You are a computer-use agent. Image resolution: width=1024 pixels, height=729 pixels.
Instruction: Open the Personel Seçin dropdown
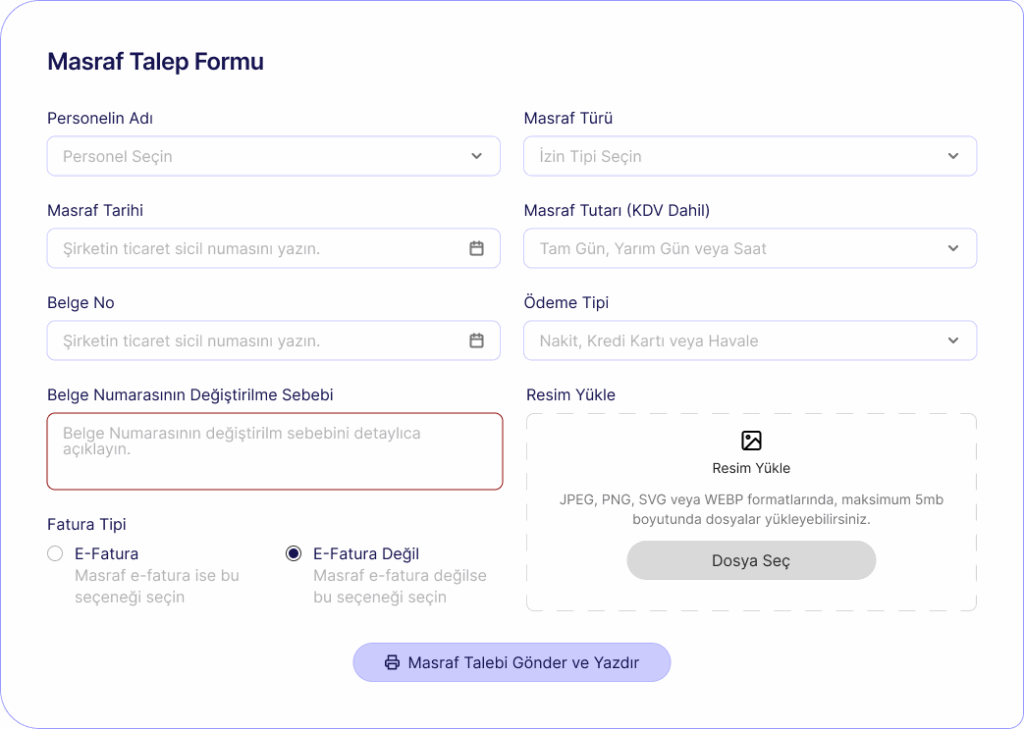260,157
